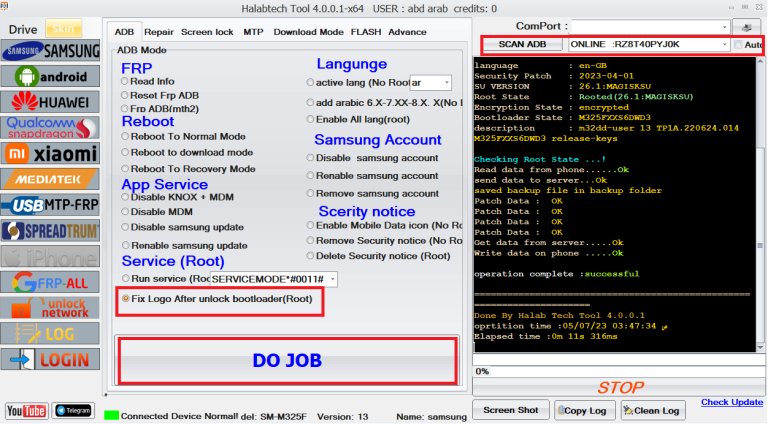Switch to the Skin tab
This screenshot has height=424, width=768.
point(63,28)
